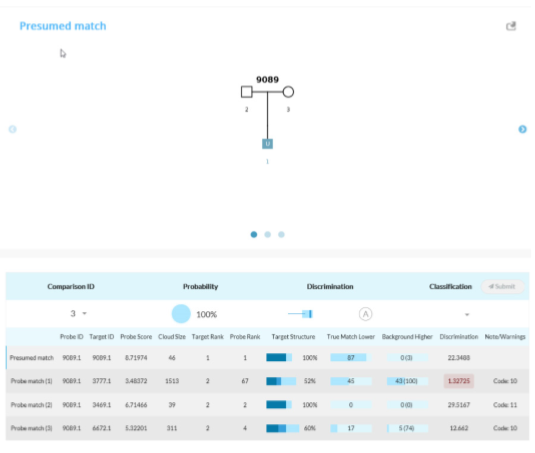Screen dimensions: 535x453
Task: Show the first carousel slide dot
Action: pyautogui.click(x=254, y=234)
